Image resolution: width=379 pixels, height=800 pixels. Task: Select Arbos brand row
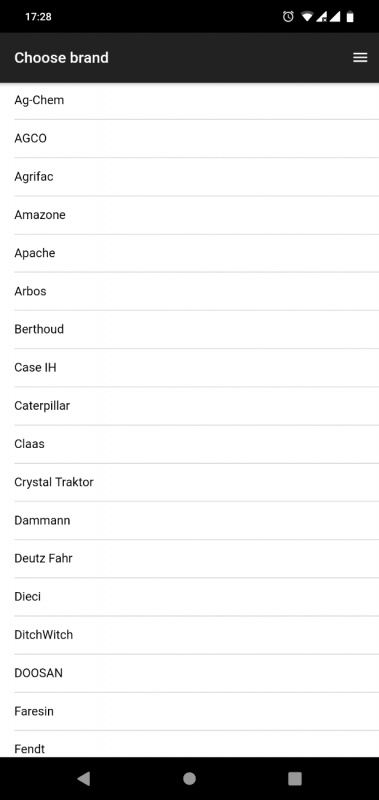click(x=189, y=291)
